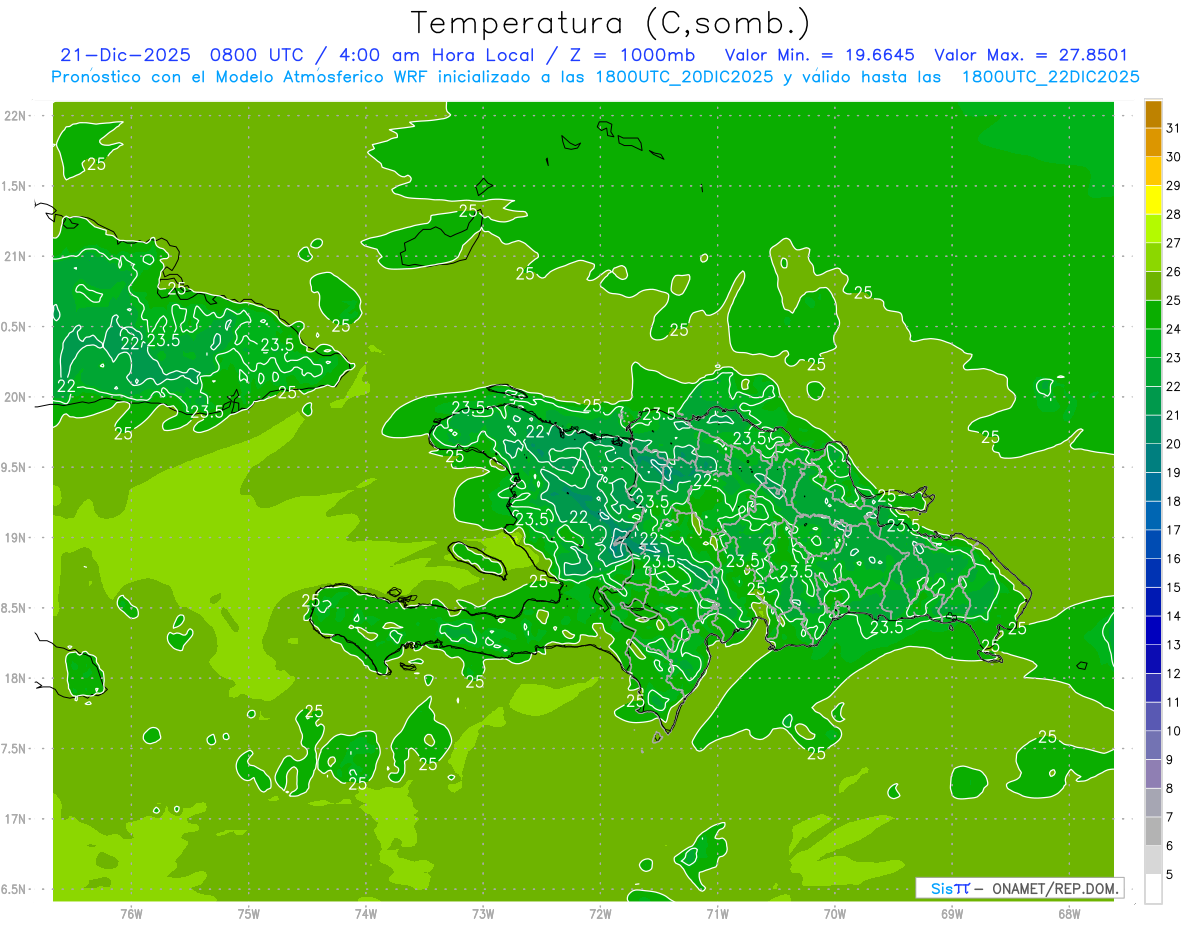Click 'Valor Max. = 27.8501' text
1200x927 pixels.
coord(1031,55)
